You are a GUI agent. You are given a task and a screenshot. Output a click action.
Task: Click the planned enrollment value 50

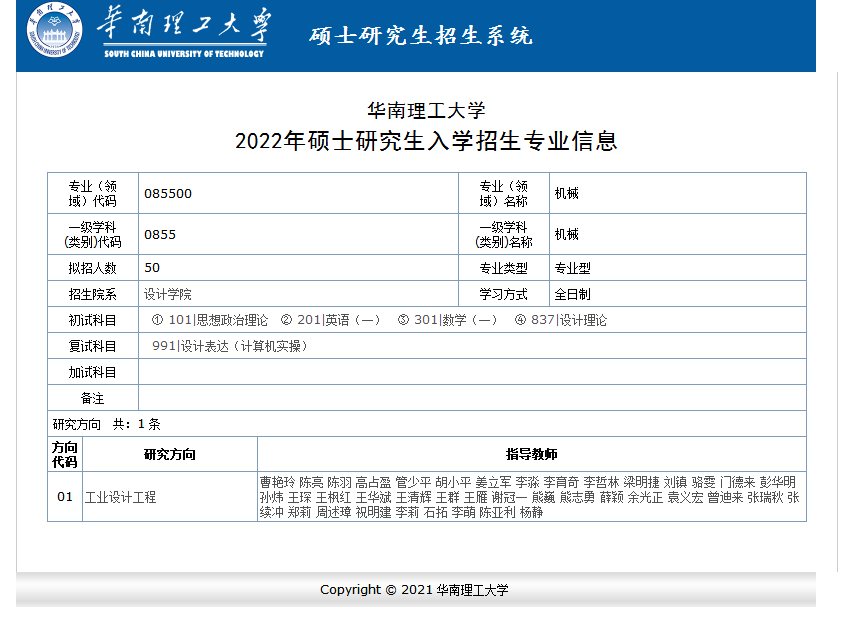(152, 267)
